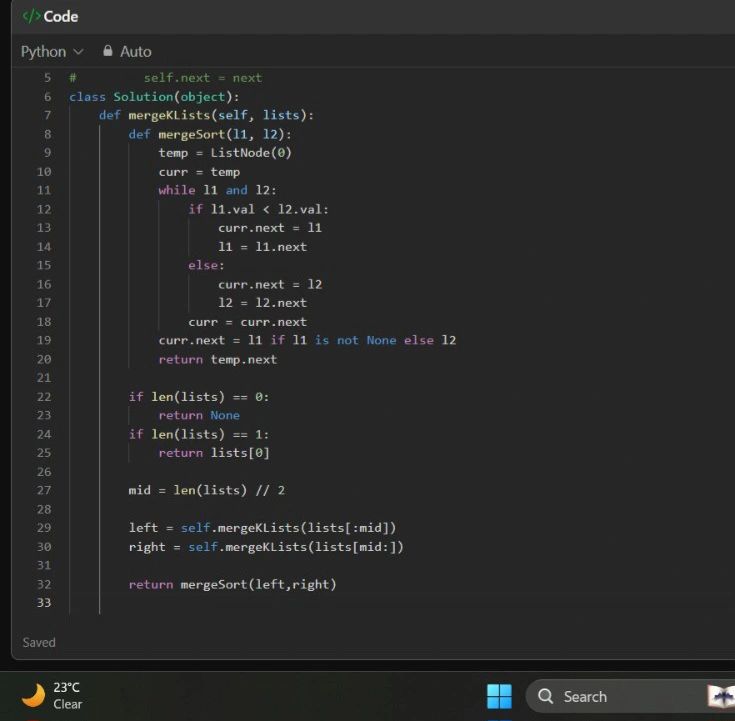Click the lock icon beside Auto
The width and height of the screenshot is (735, 721).
[x=108, y=51]
